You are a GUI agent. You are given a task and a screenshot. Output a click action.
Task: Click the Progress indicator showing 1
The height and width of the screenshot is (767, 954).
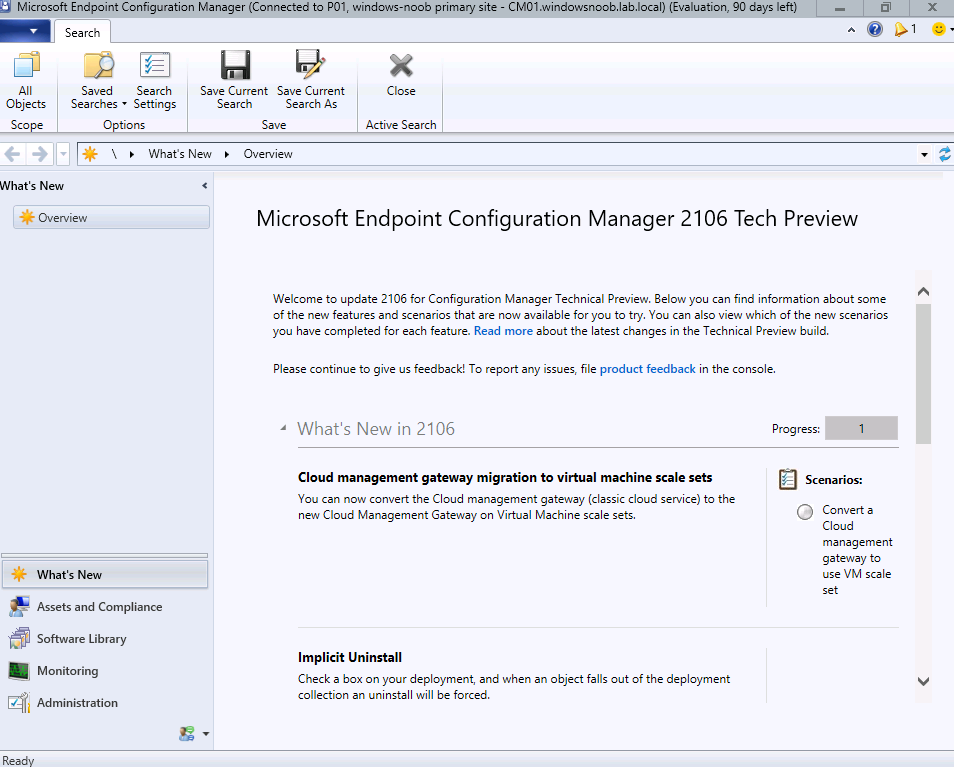pyautogui.click(x=861, y=428)
